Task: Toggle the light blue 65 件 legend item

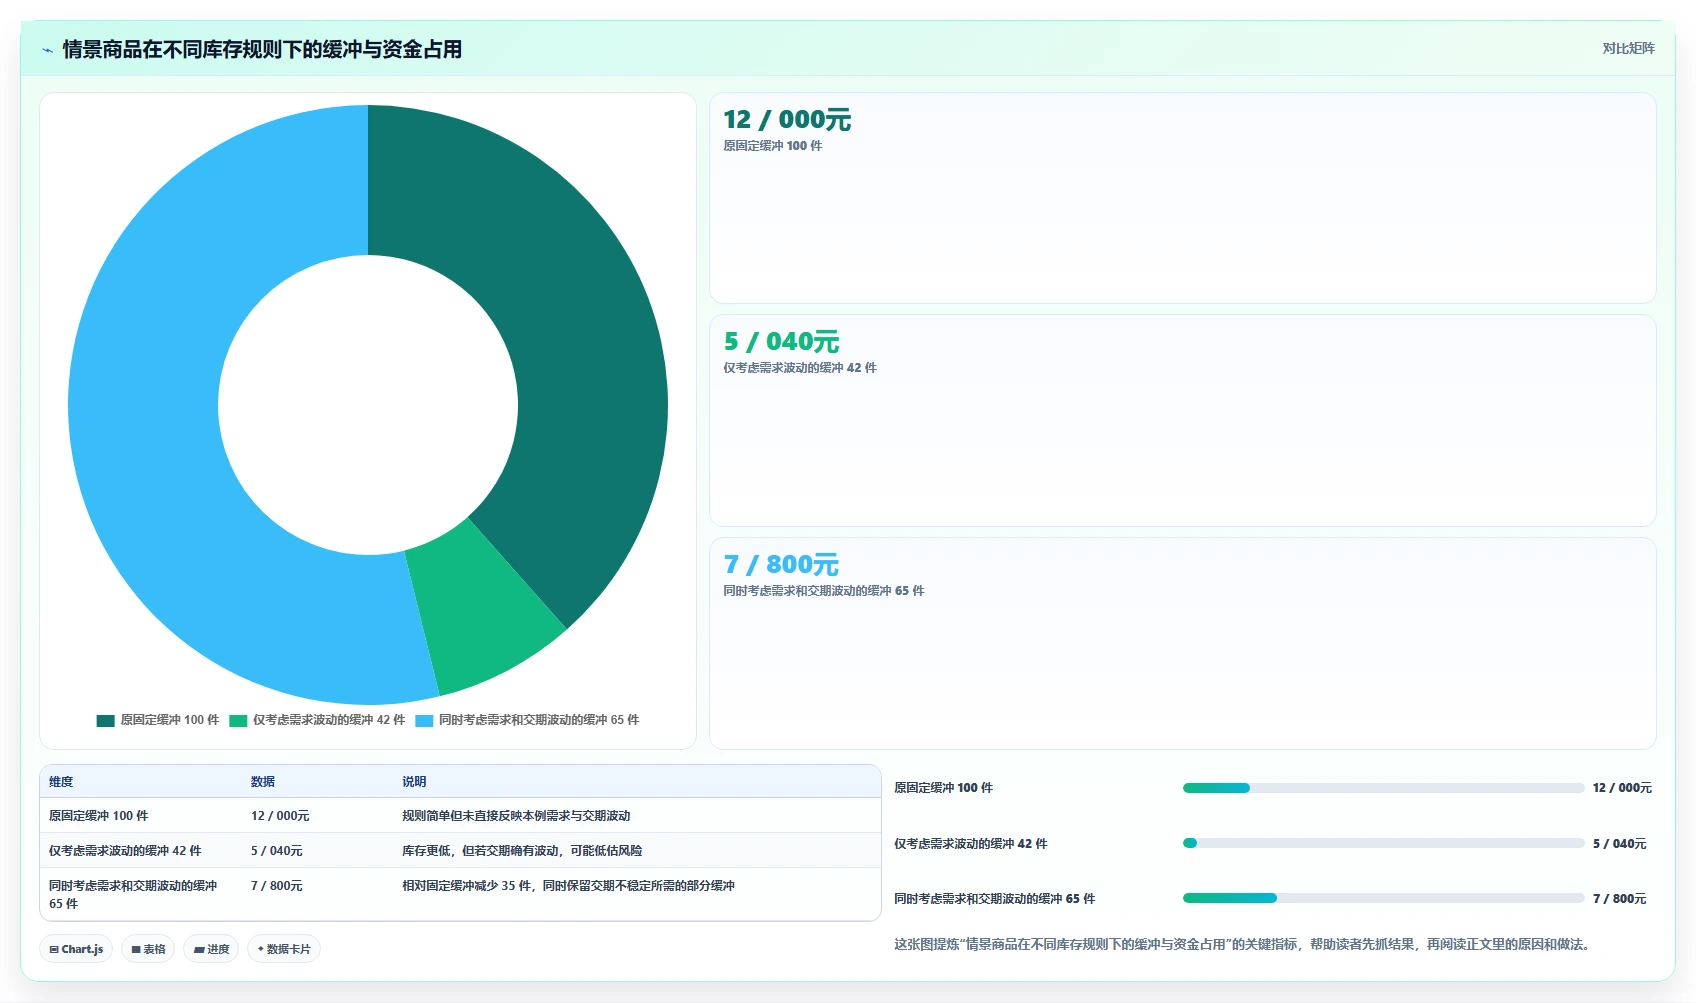Action: click(527, 720)
